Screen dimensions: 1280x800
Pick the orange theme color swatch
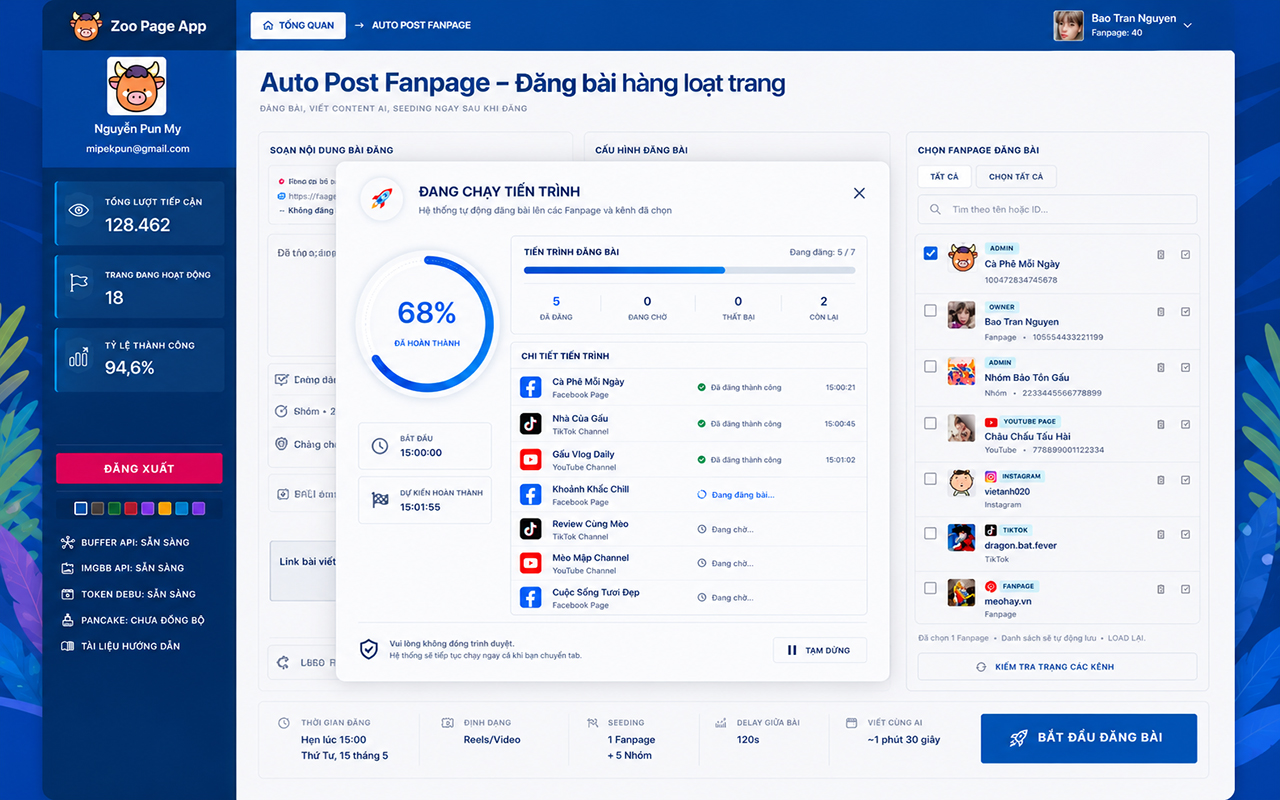click(x=165, y=509)
